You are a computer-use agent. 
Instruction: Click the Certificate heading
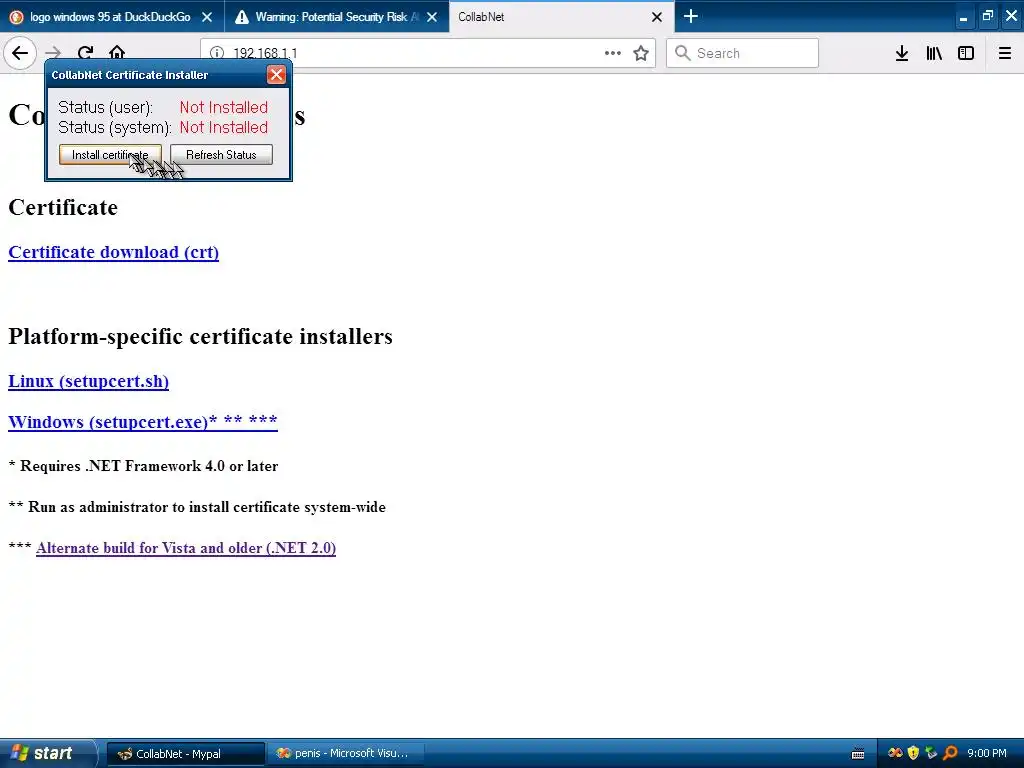tap(63, 207)
